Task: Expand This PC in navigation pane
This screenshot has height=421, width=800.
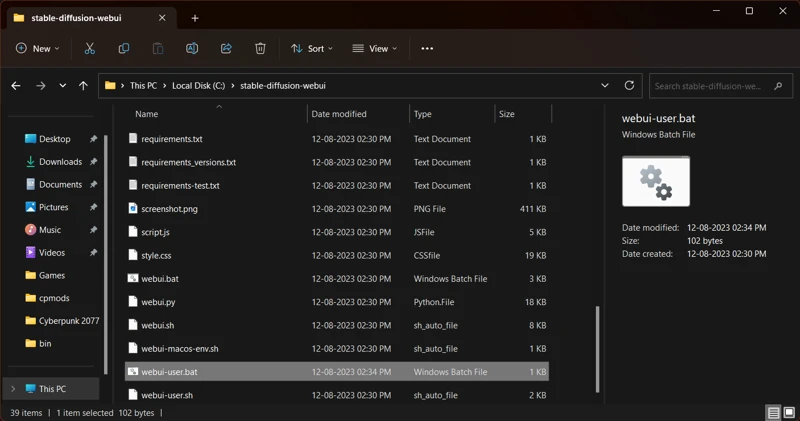Action: (x=13, y=389)
